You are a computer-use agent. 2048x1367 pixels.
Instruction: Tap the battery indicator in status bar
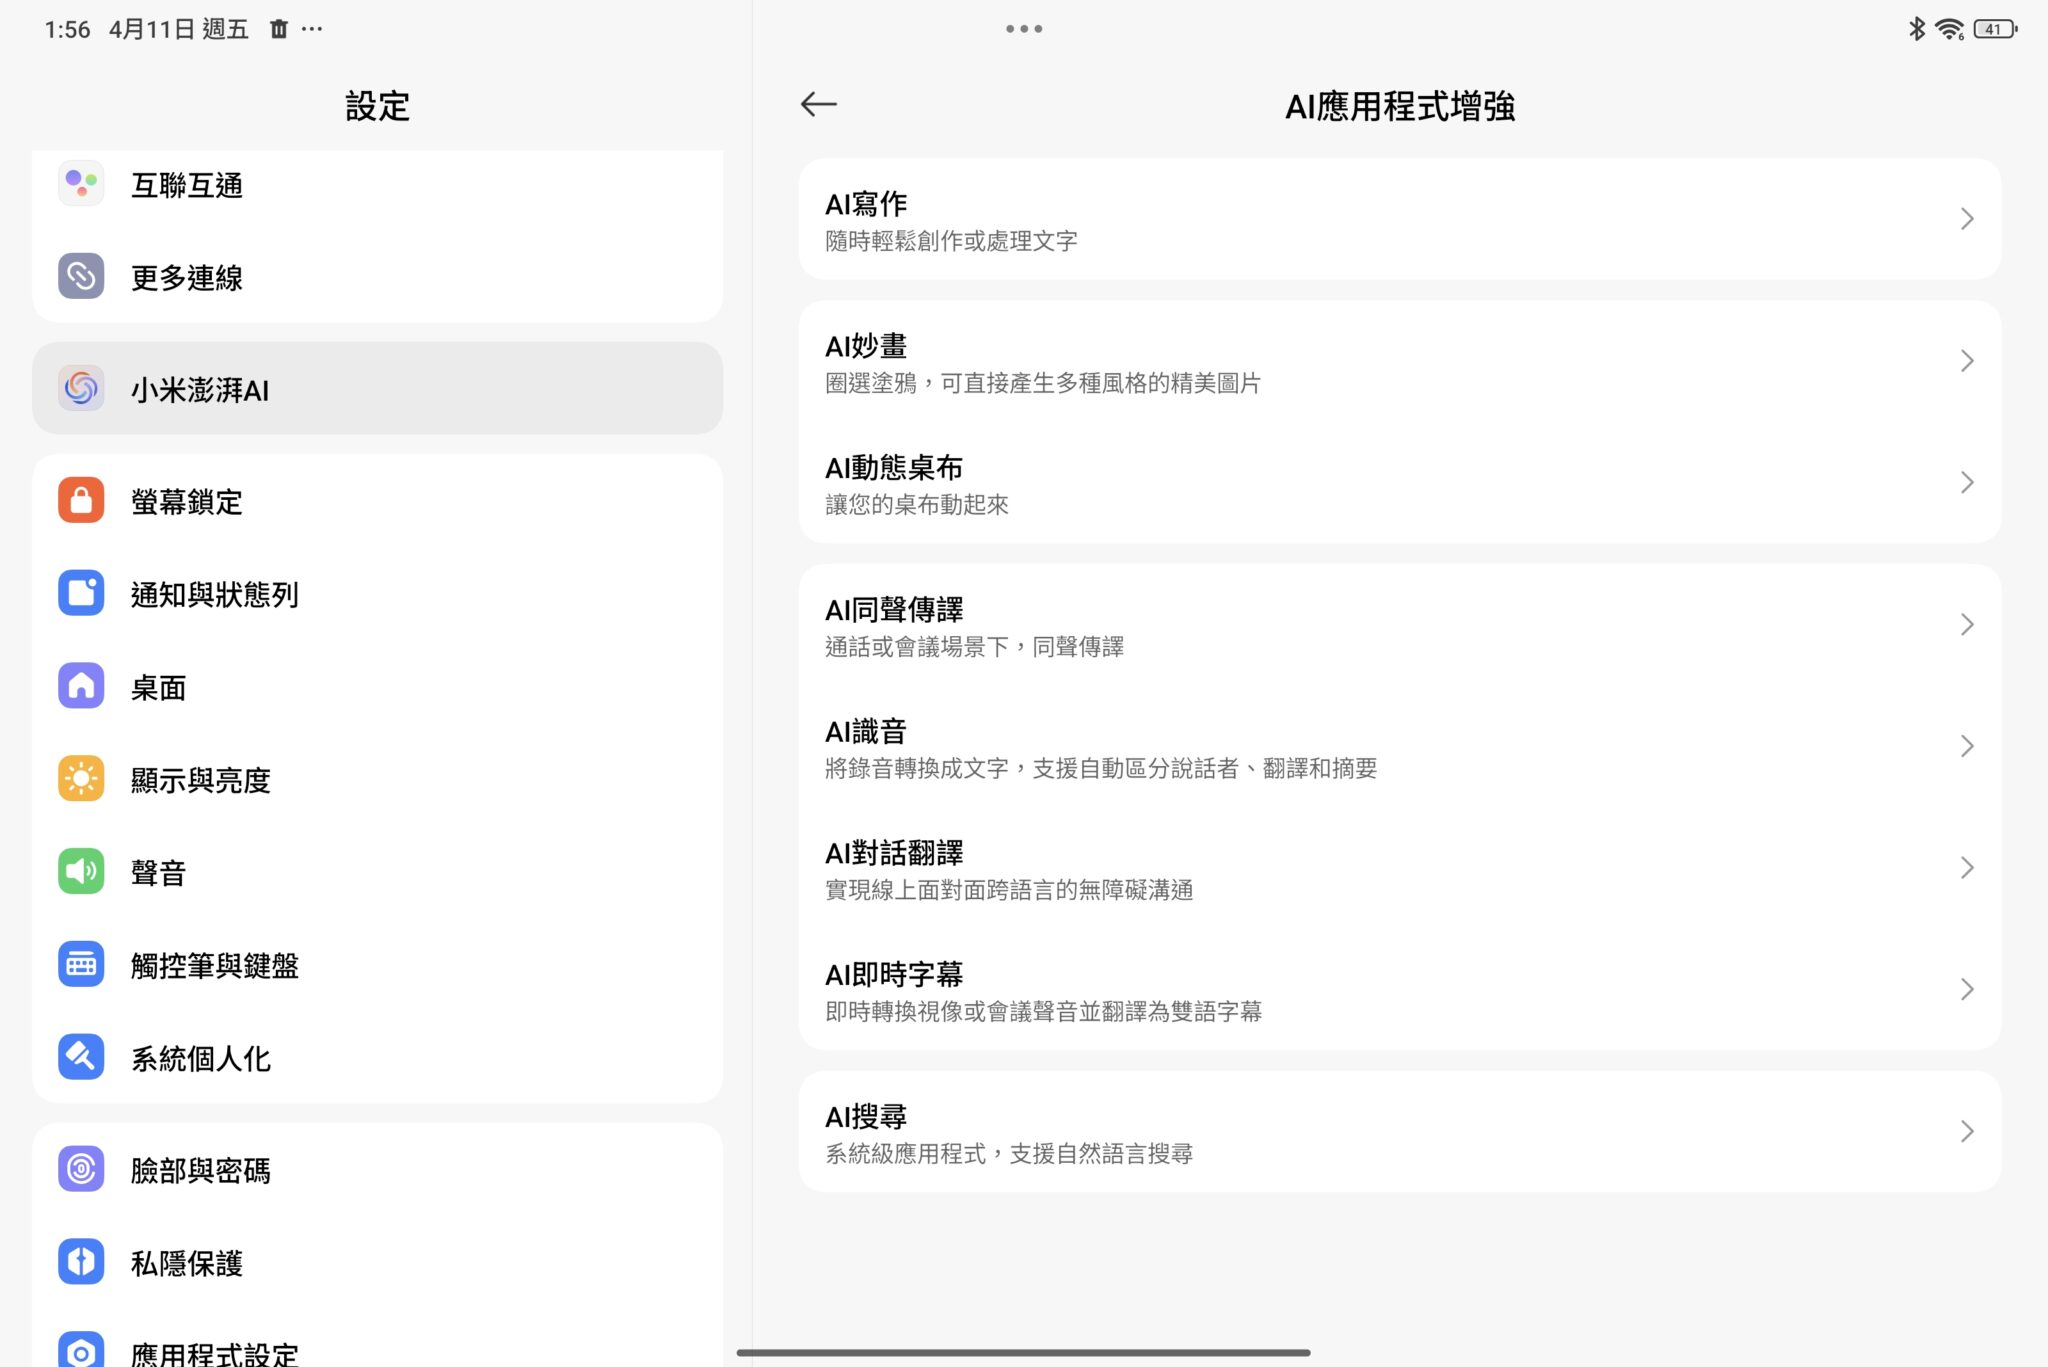(1994, 29)
